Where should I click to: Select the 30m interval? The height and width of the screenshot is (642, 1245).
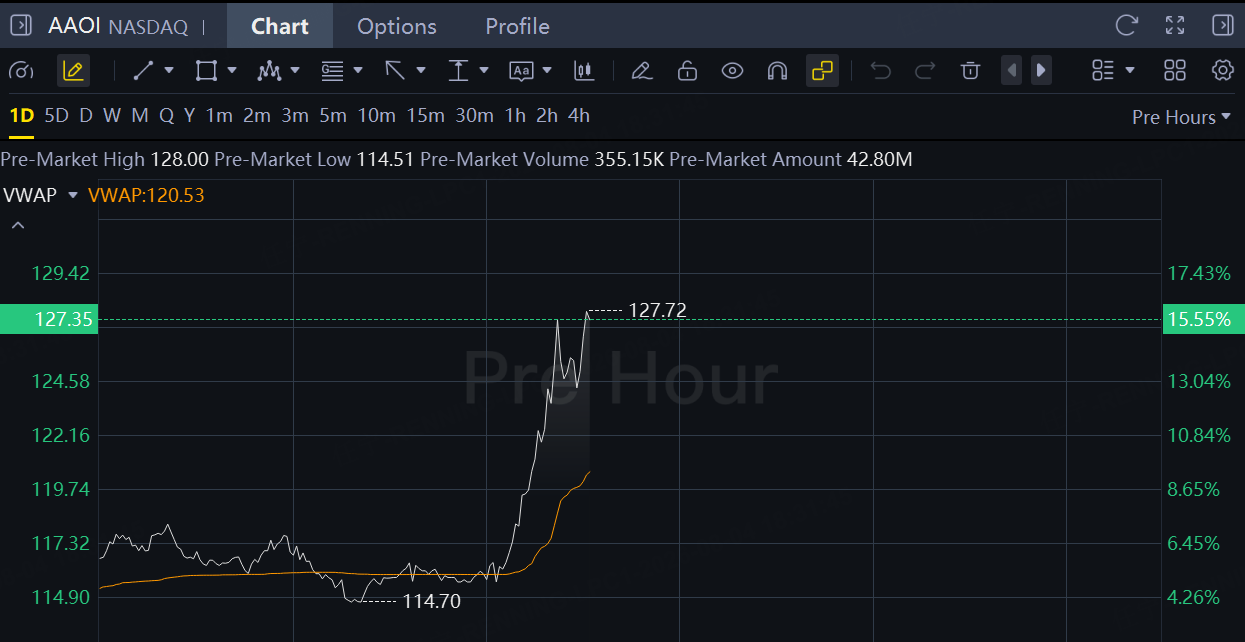(475, 116)
